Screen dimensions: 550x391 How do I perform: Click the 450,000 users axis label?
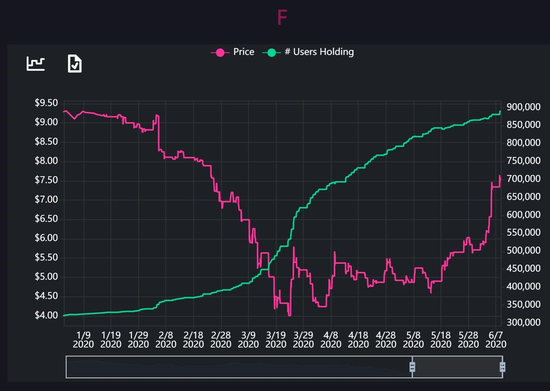coord(523,269)
